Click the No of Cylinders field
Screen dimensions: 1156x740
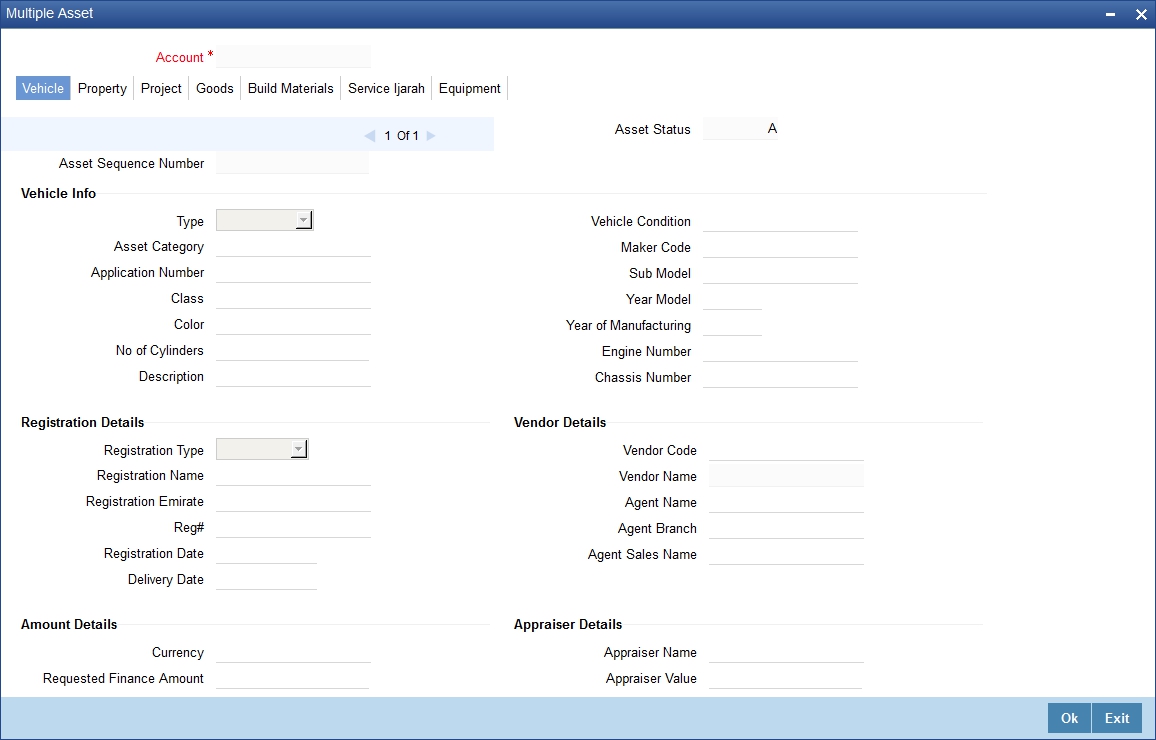click(293, 350)
